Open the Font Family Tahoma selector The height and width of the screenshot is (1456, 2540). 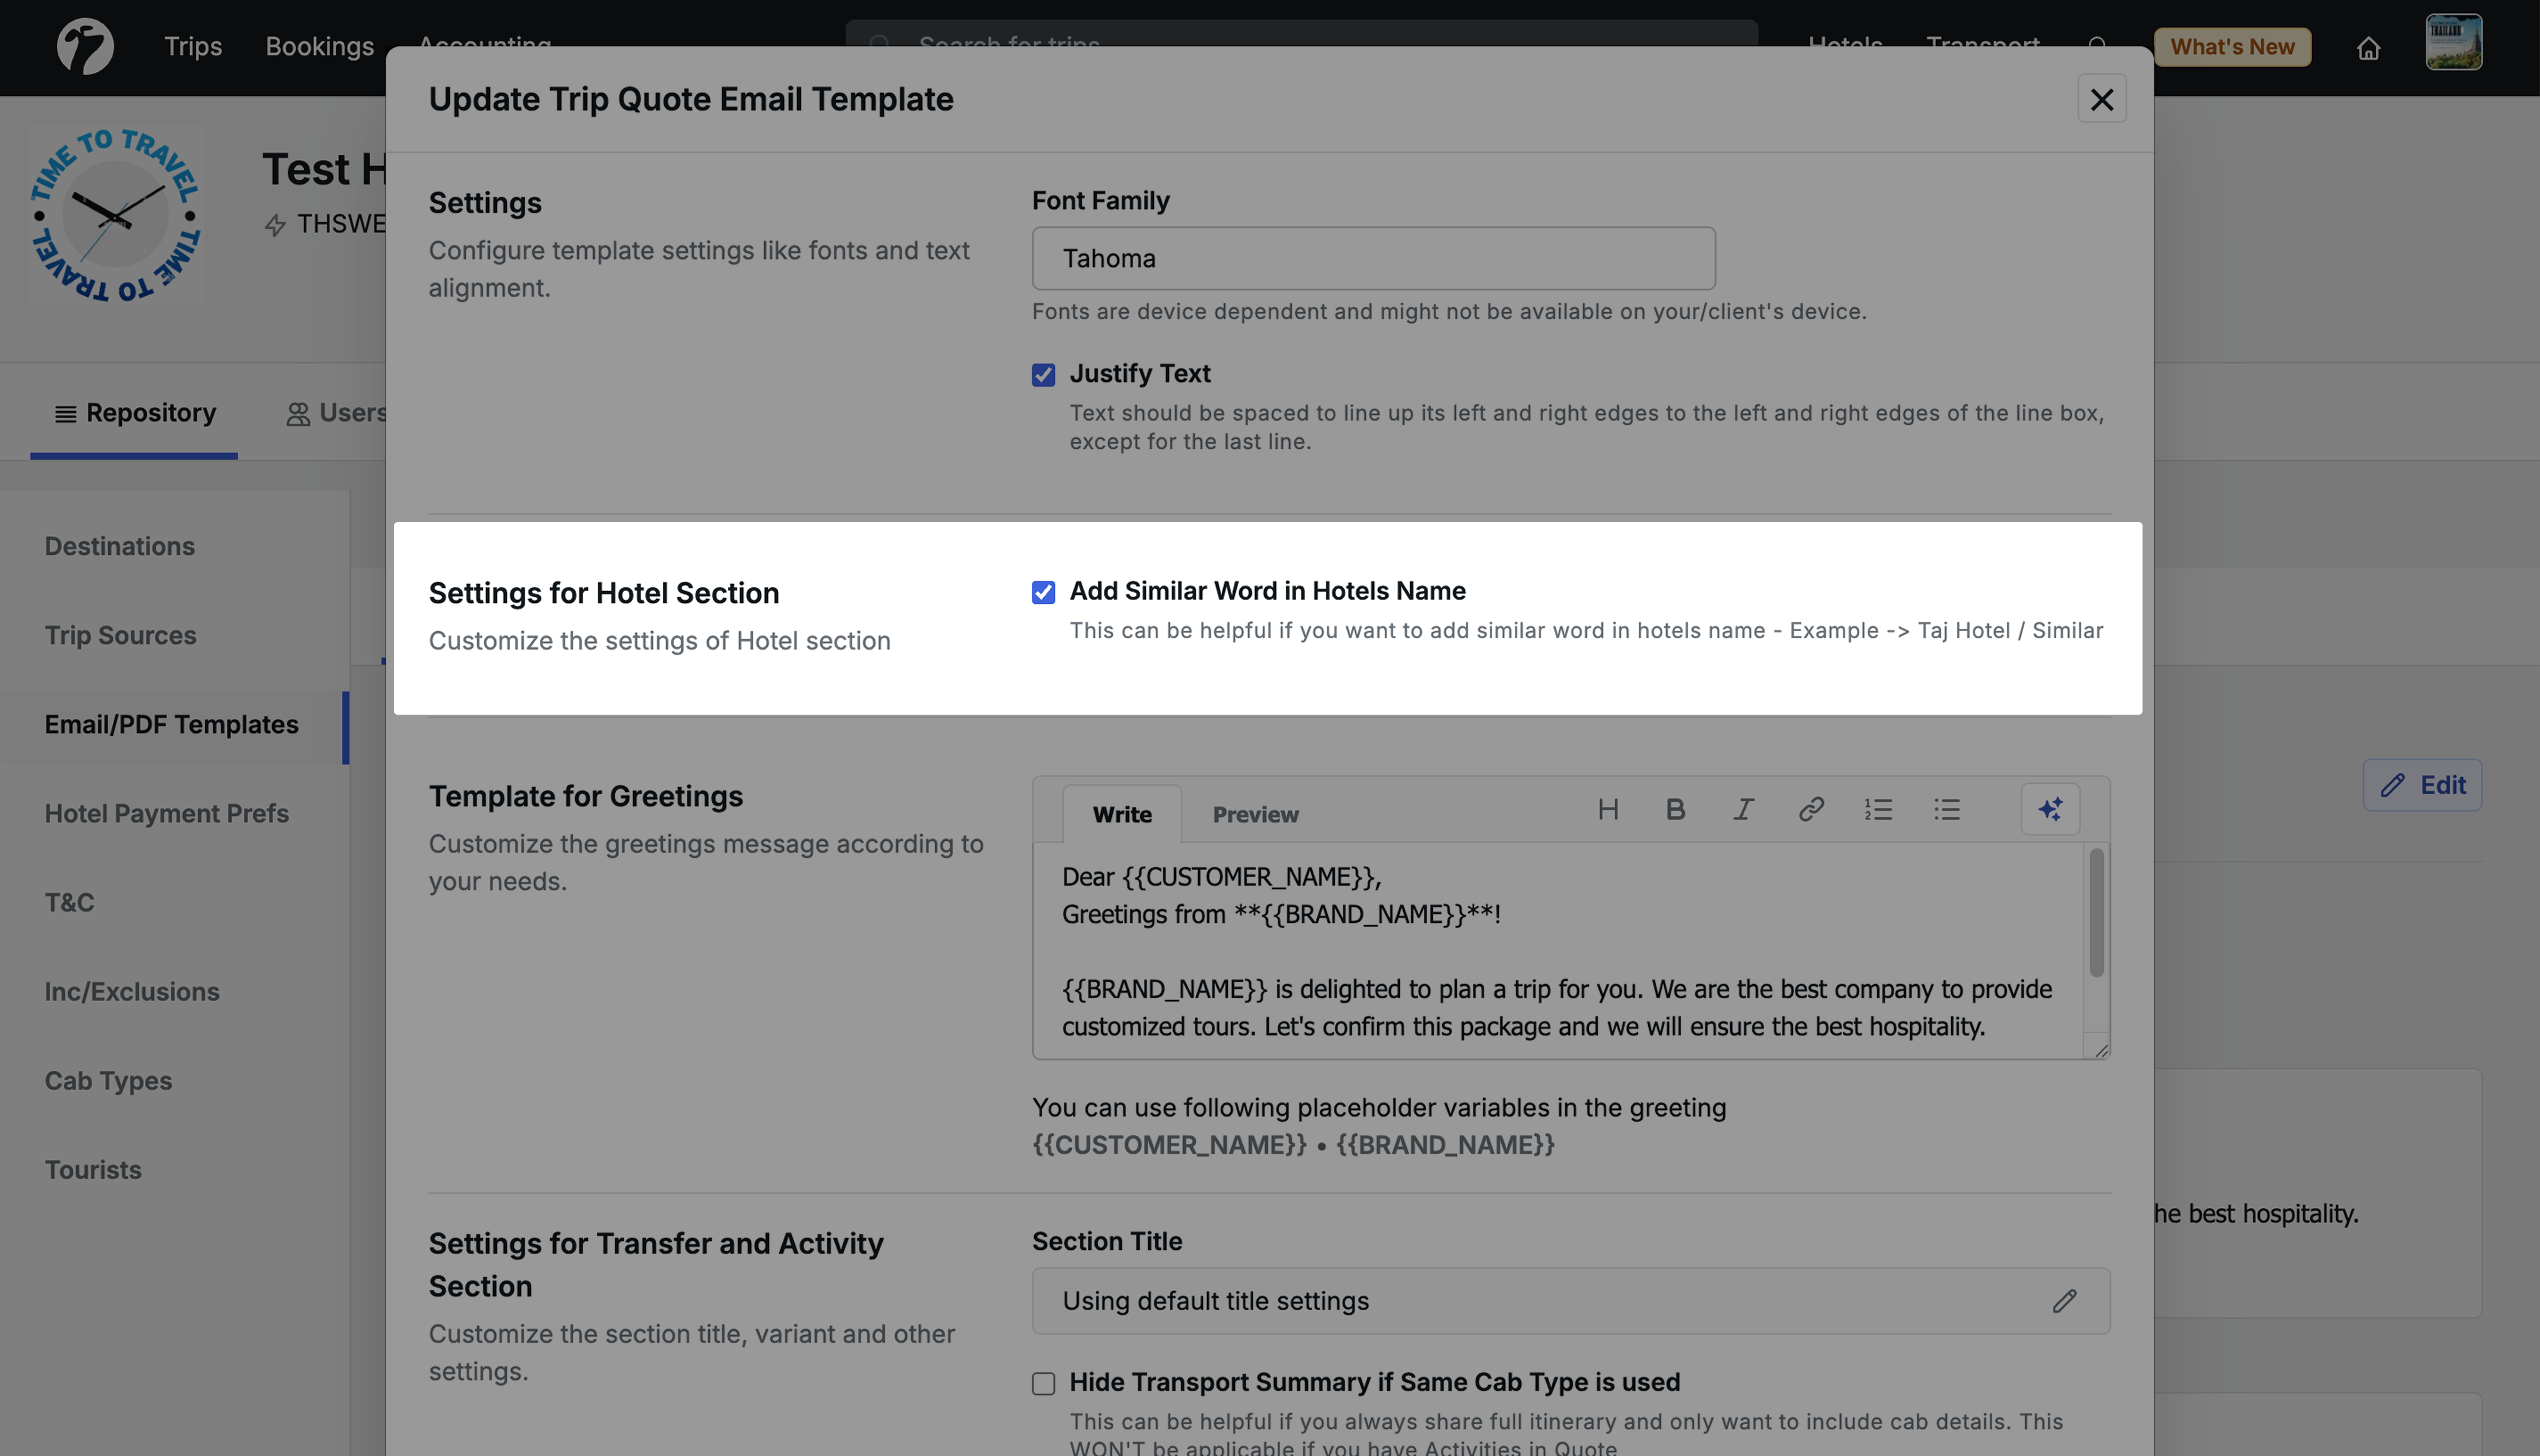1373,259
